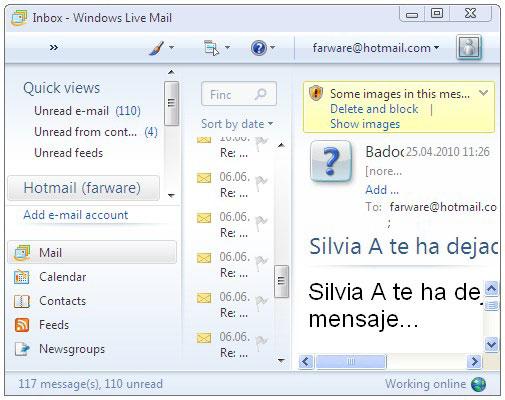This screenshot has height=400, width=505.
Task: Switch to the Mail section
Action: 92,252
